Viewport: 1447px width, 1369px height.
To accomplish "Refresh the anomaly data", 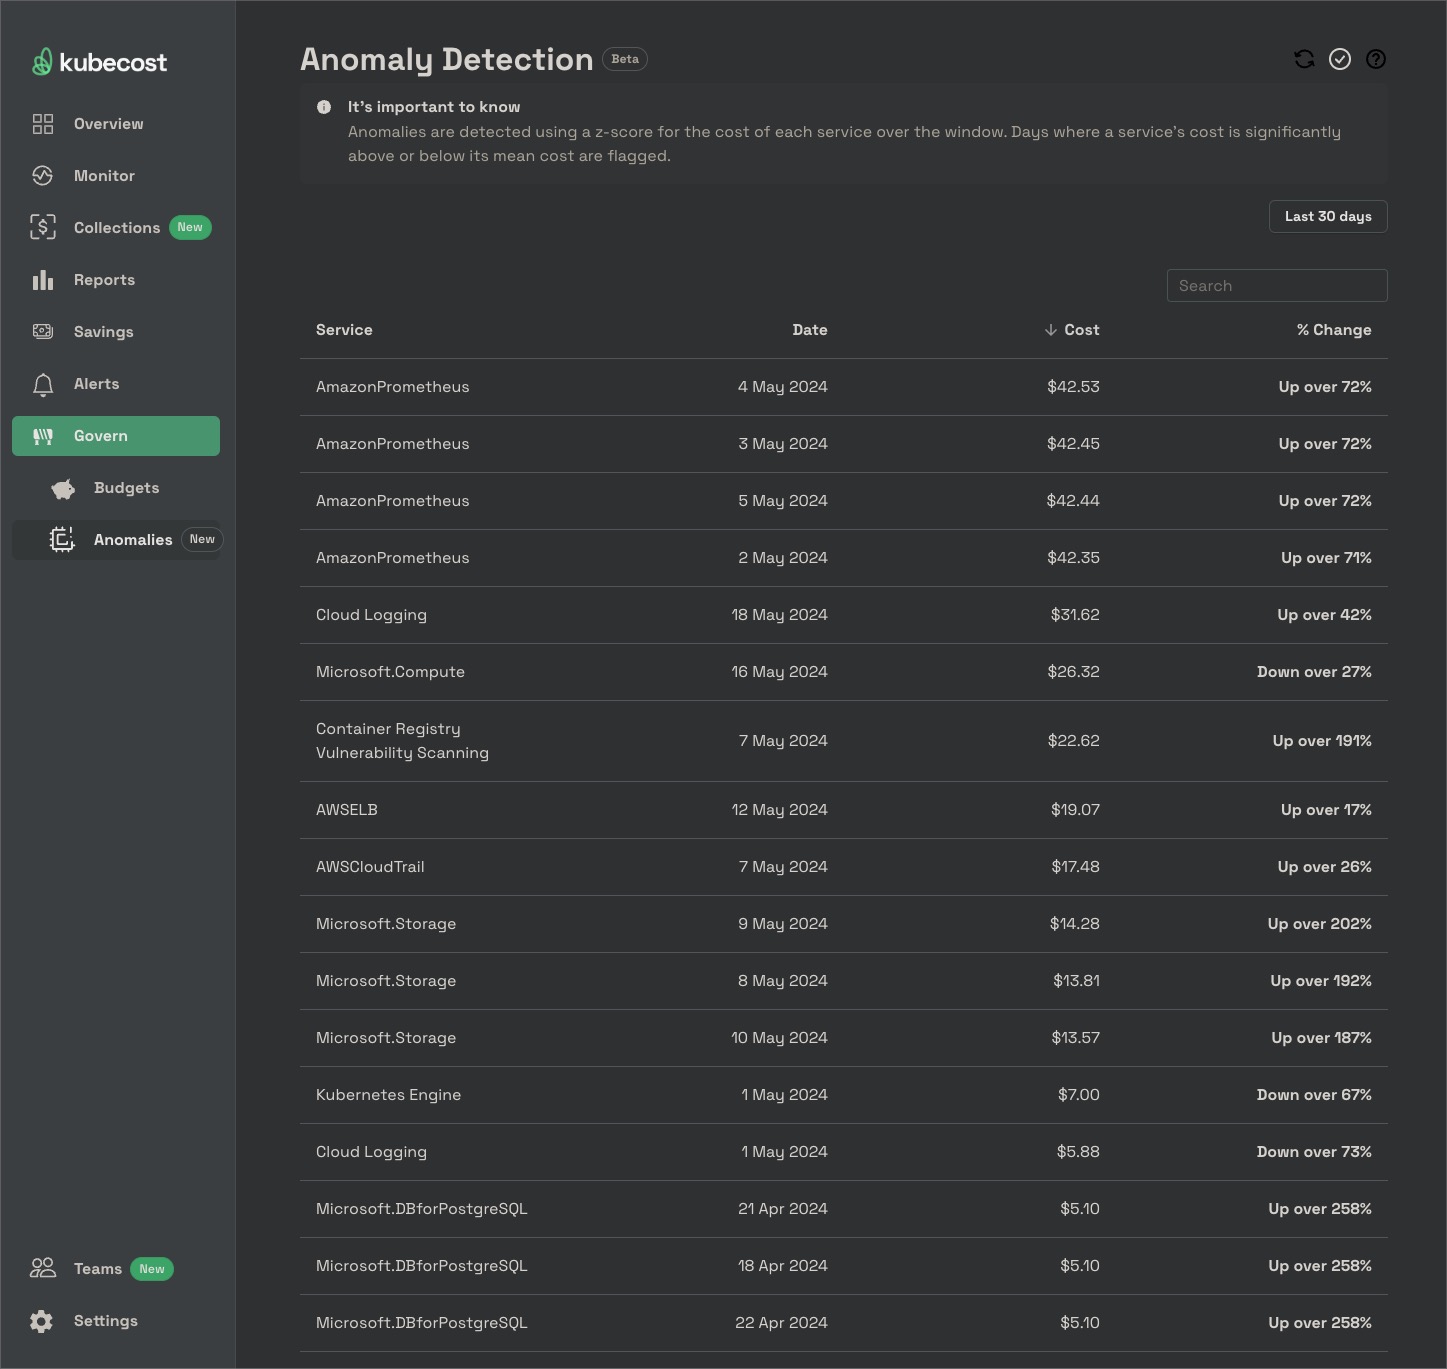I will [1304, 59].
